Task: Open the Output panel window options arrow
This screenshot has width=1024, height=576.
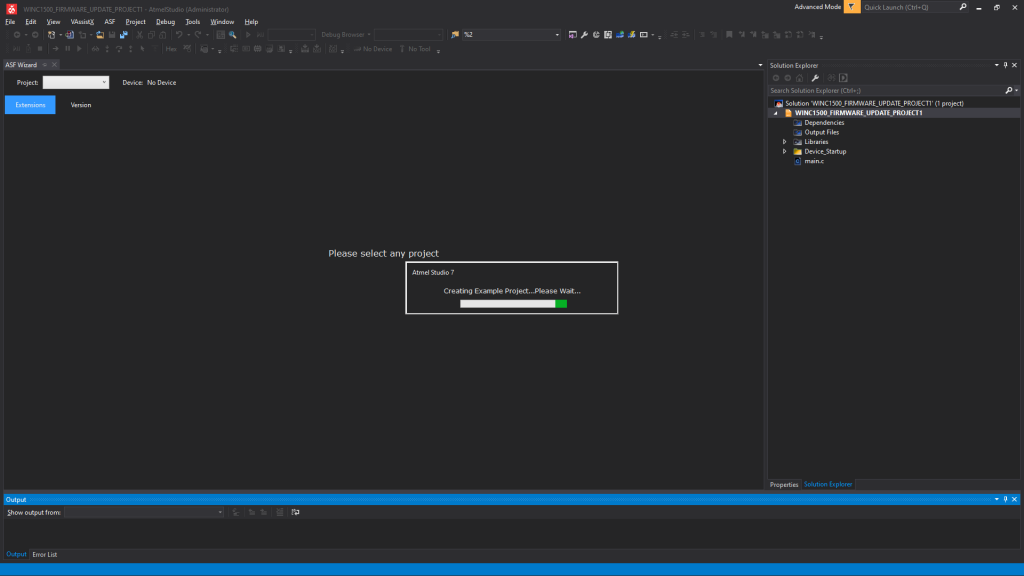Action: 997,500
